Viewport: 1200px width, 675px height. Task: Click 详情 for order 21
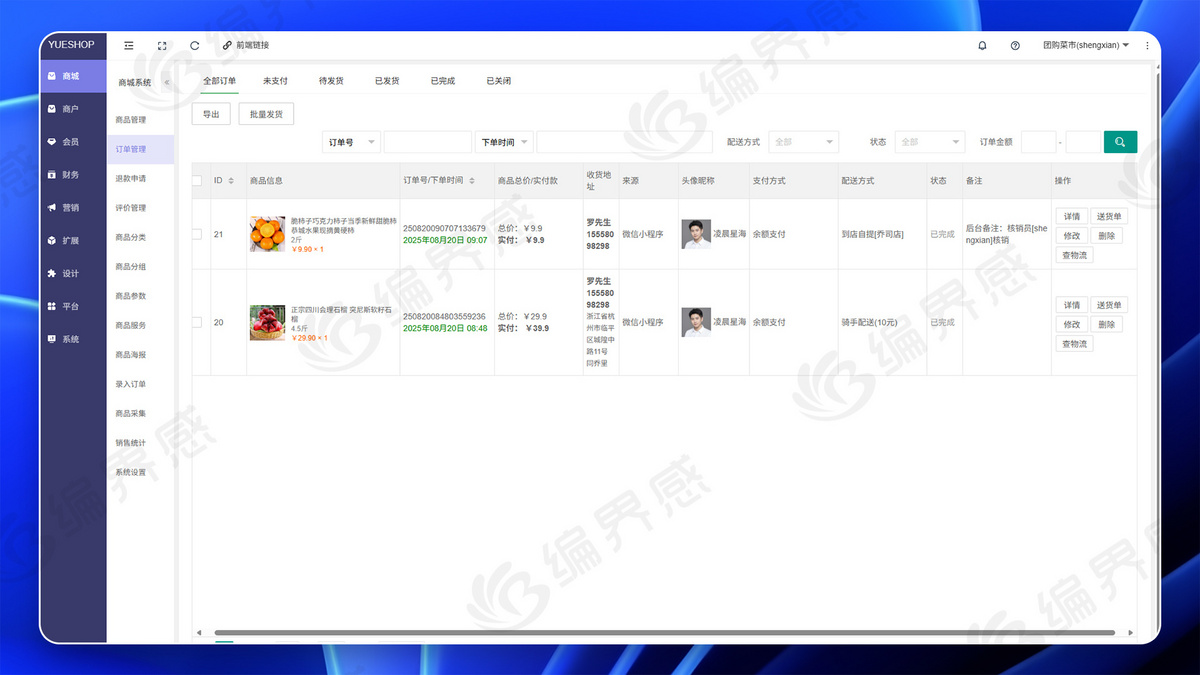point(1072,216)
